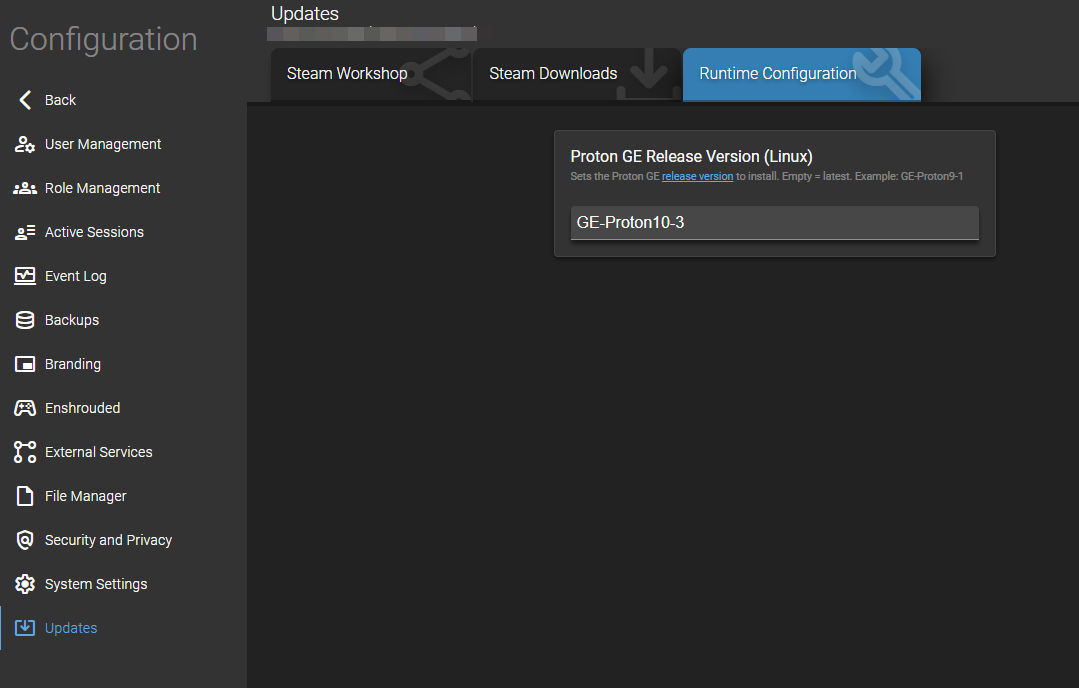Click the Role Management people icon
The width and height of the screenshot is (1079, 688).
pos(25,188)
